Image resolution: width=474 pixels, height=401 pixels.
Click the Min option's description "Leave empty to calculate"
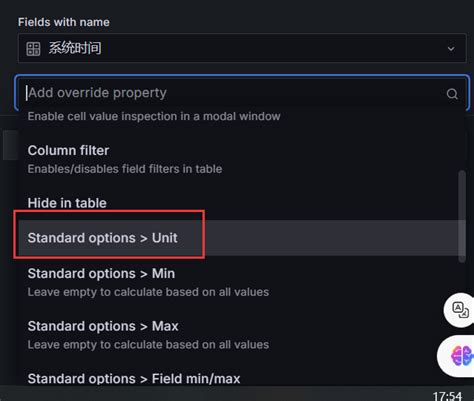point(148,292)
